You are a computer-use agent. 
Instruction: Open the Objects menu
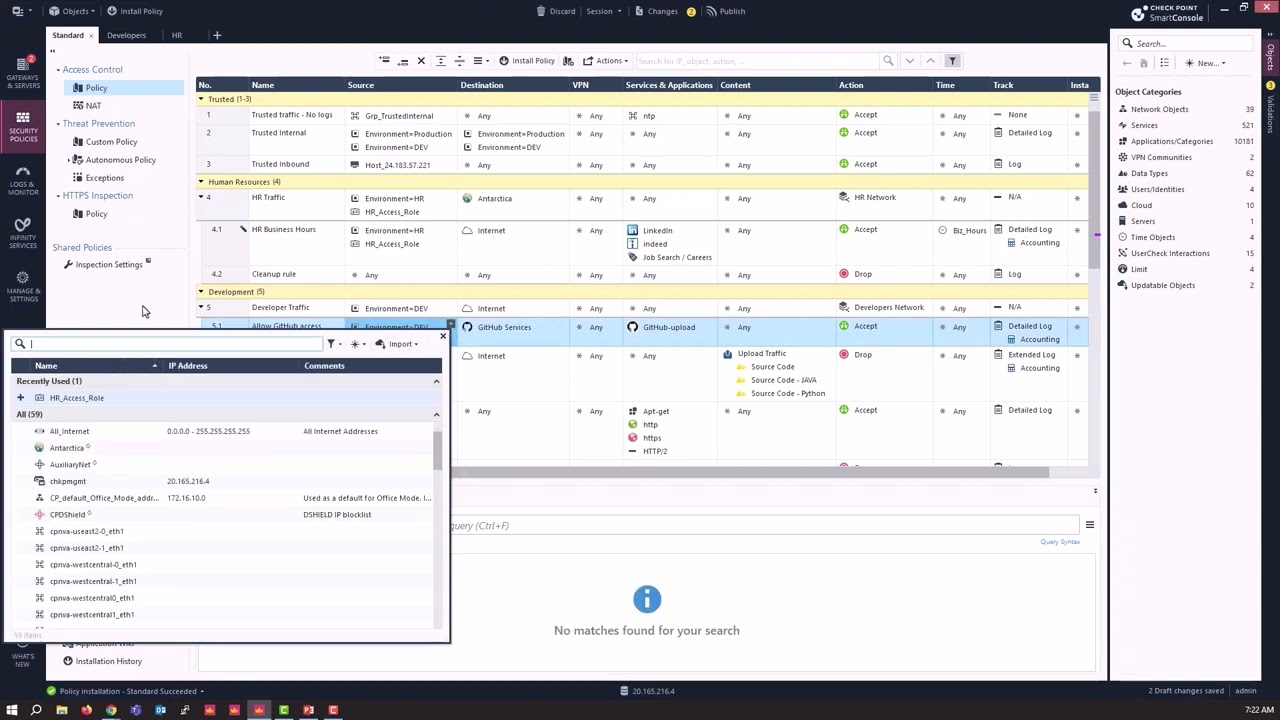tap(72, 11)
